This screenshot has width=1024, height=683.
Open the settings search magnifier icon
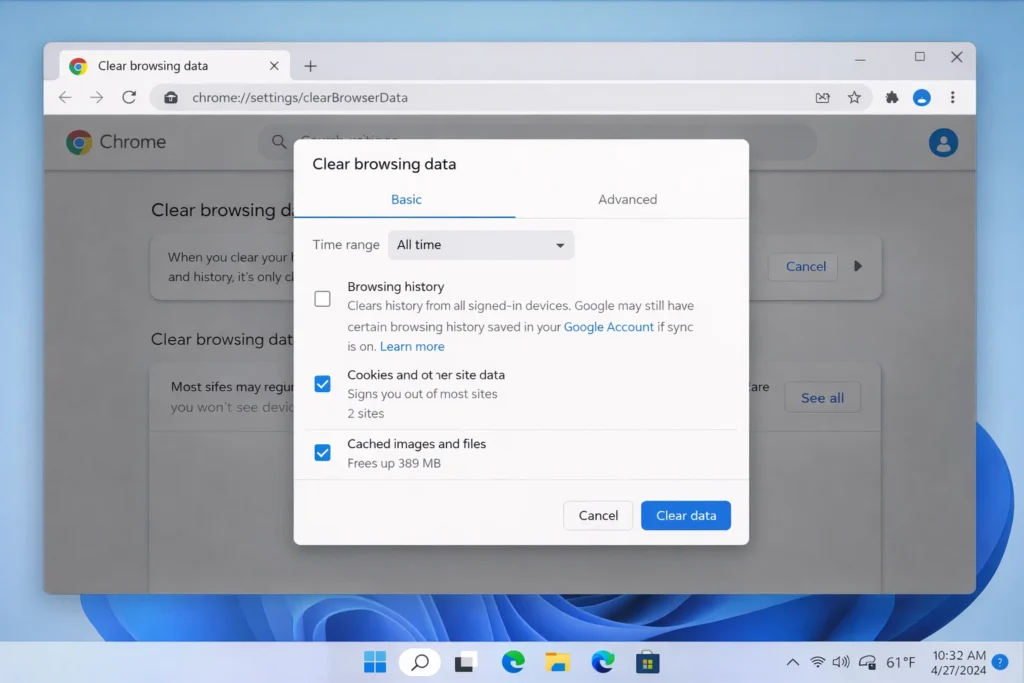(x=278, y=142)
